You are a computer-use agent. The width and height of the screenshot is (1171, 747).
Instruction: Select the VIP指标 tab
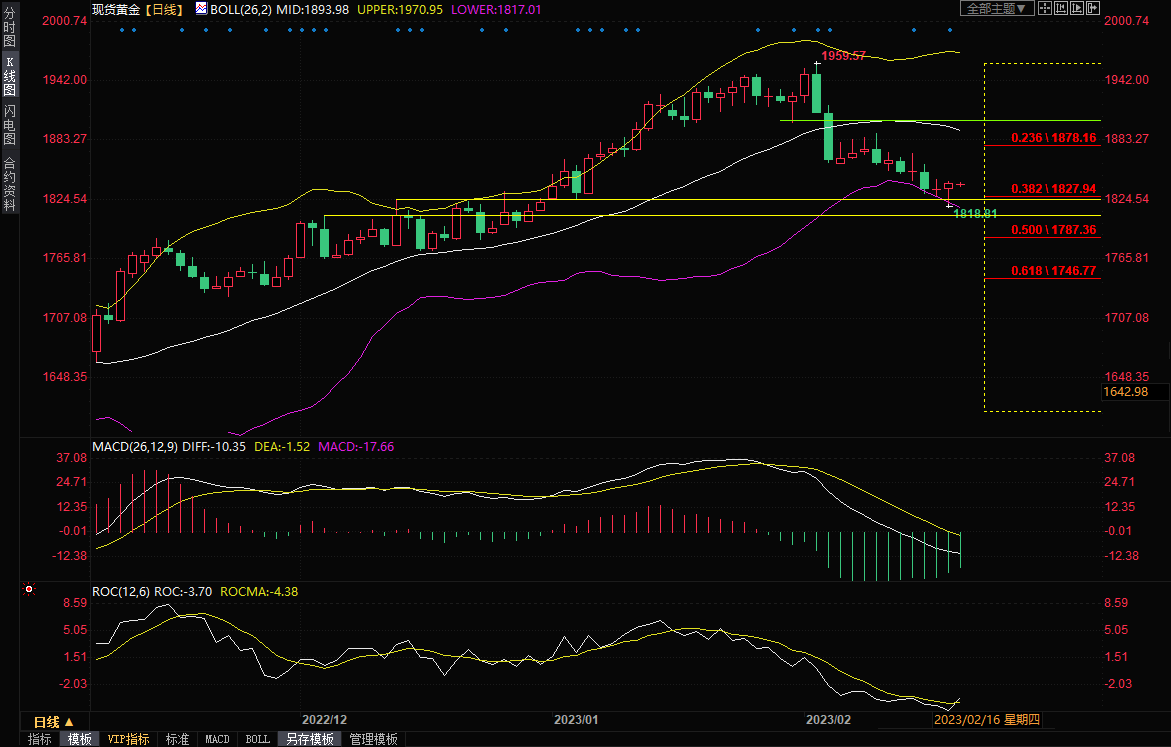coord(128,739)
